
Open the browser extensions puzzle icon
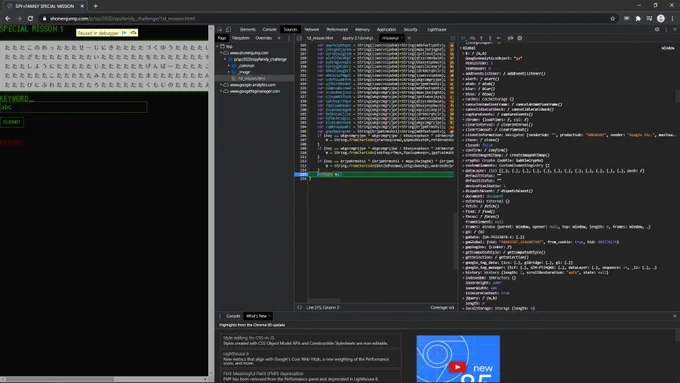pos(638,19)
